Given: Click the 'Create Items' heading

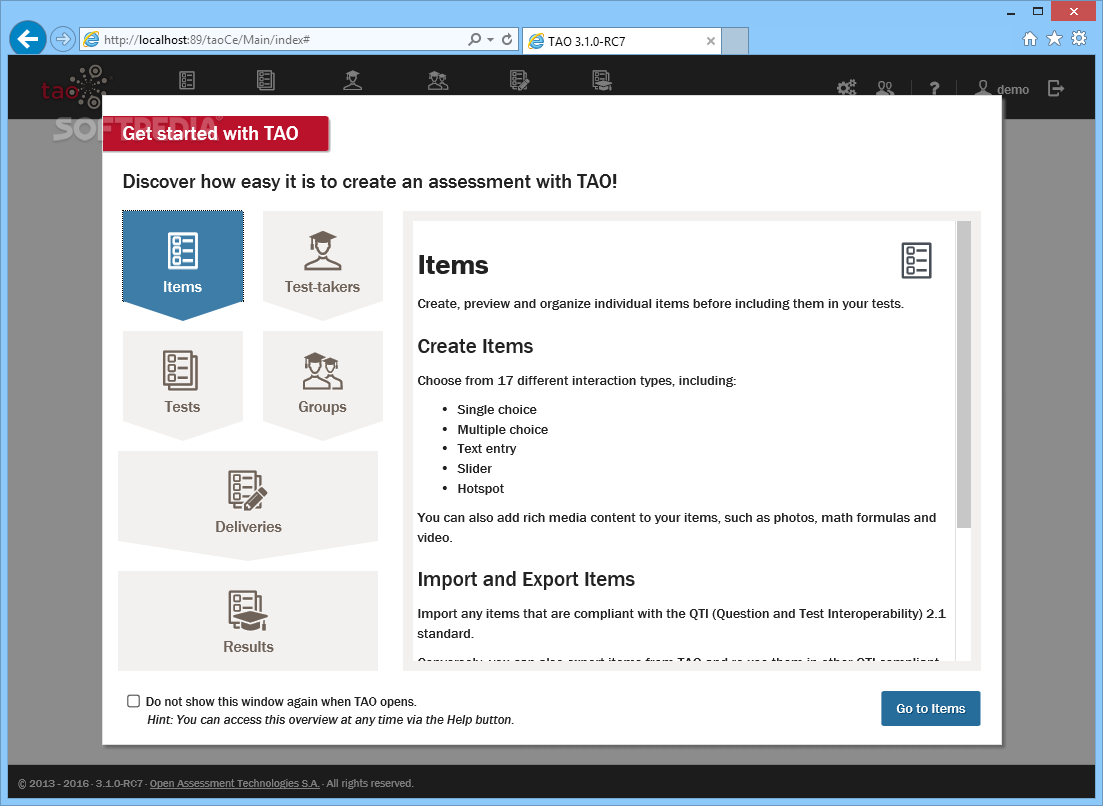Looking at the screenshot, I should [475, 346].
